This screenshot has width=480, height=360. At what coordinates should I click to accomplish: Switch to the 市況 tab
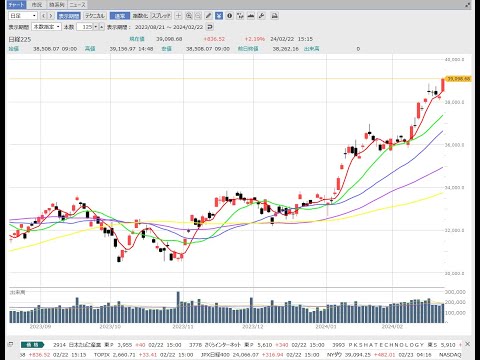coord(37,5)
